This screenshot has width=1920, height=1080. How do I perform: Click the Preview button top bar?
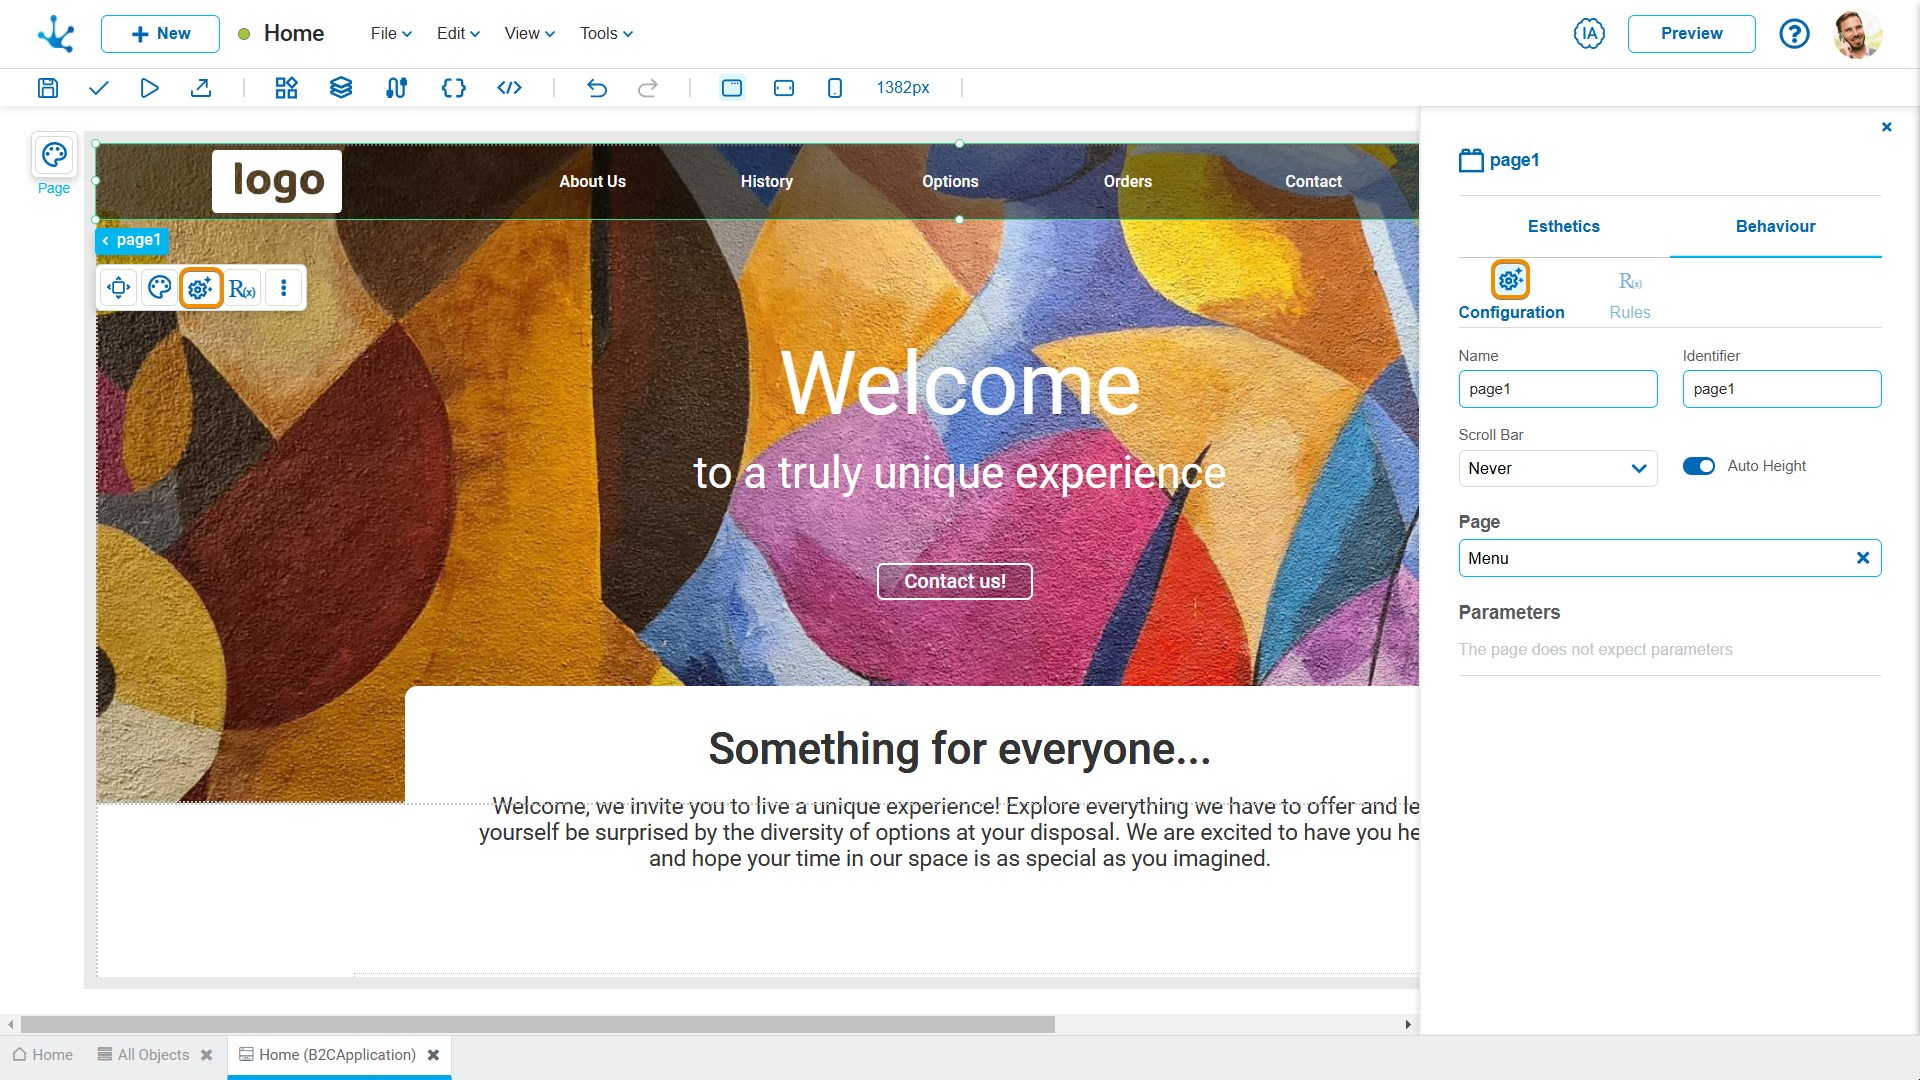pyautogui.click(x=1692, y=33)
